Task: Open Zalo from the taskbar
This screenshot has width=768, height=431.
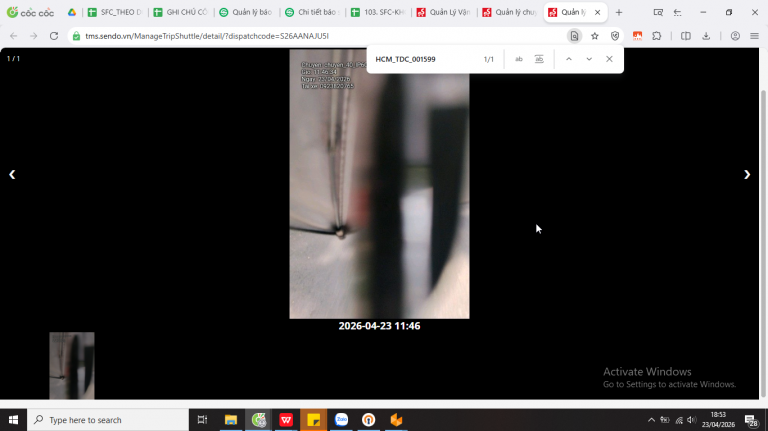Action: [x=341, y=420]
